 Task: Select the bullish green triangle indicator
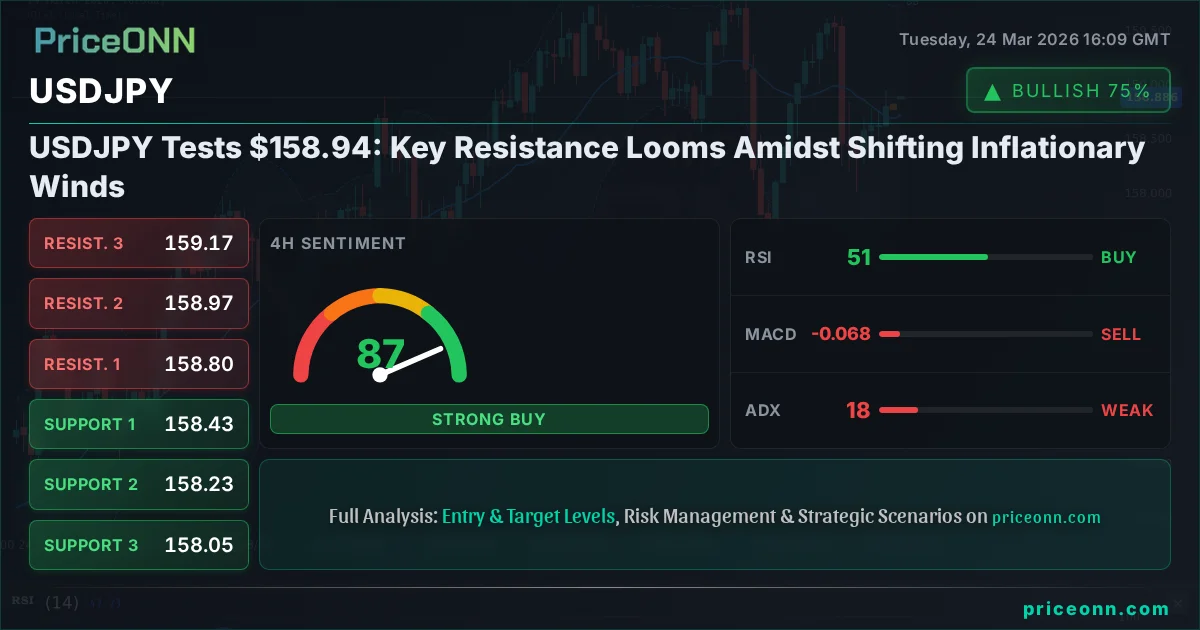click(x=991, y=90)
